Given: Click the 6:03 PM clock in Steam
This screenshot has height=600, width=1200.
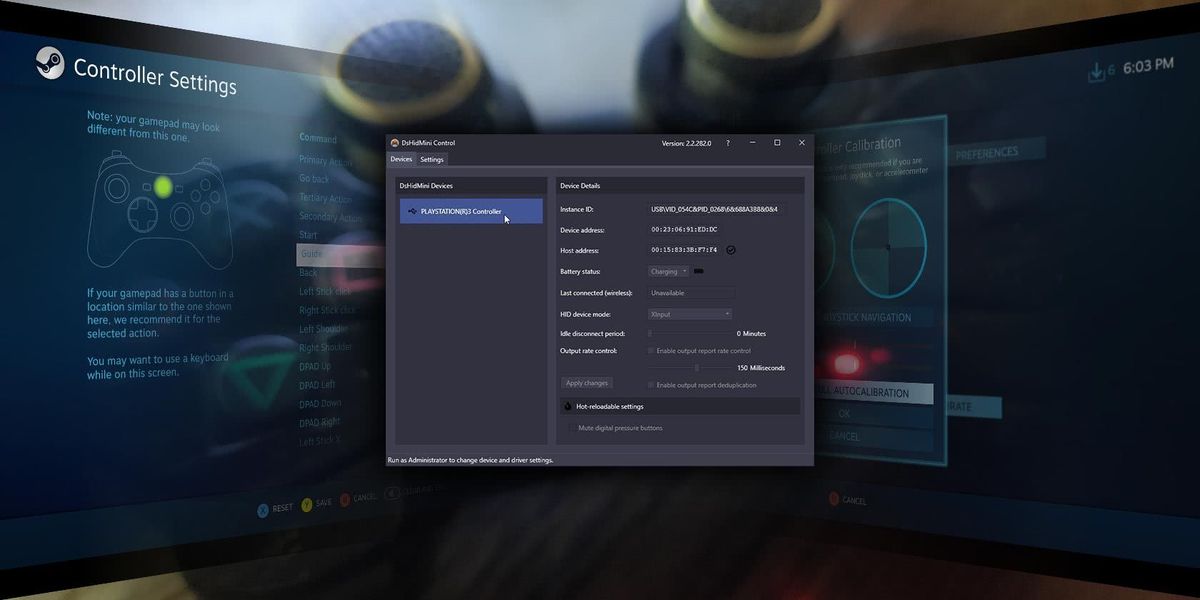Looking at the screenshot, I should click(1147, 66).
